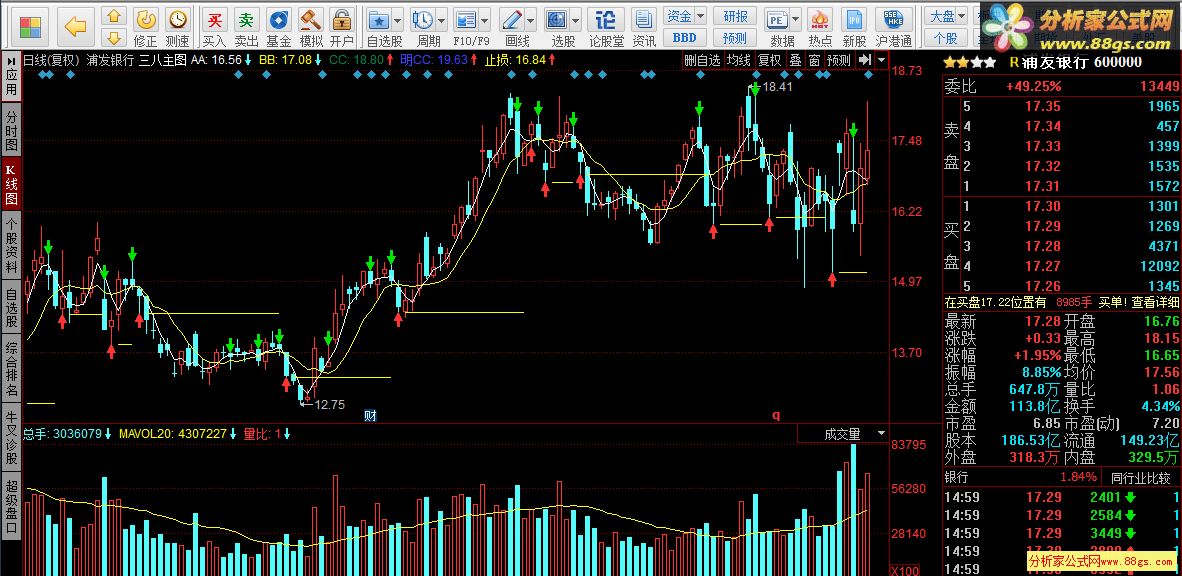The height and width of the screenshot is (576, 1182).
Task: Open the colorful four-square main menu icon
Action: (x=29, y=27)
